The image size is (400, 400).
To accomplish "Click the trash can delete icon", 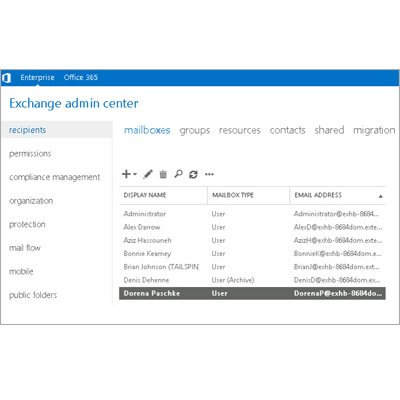I will point(163,174).
